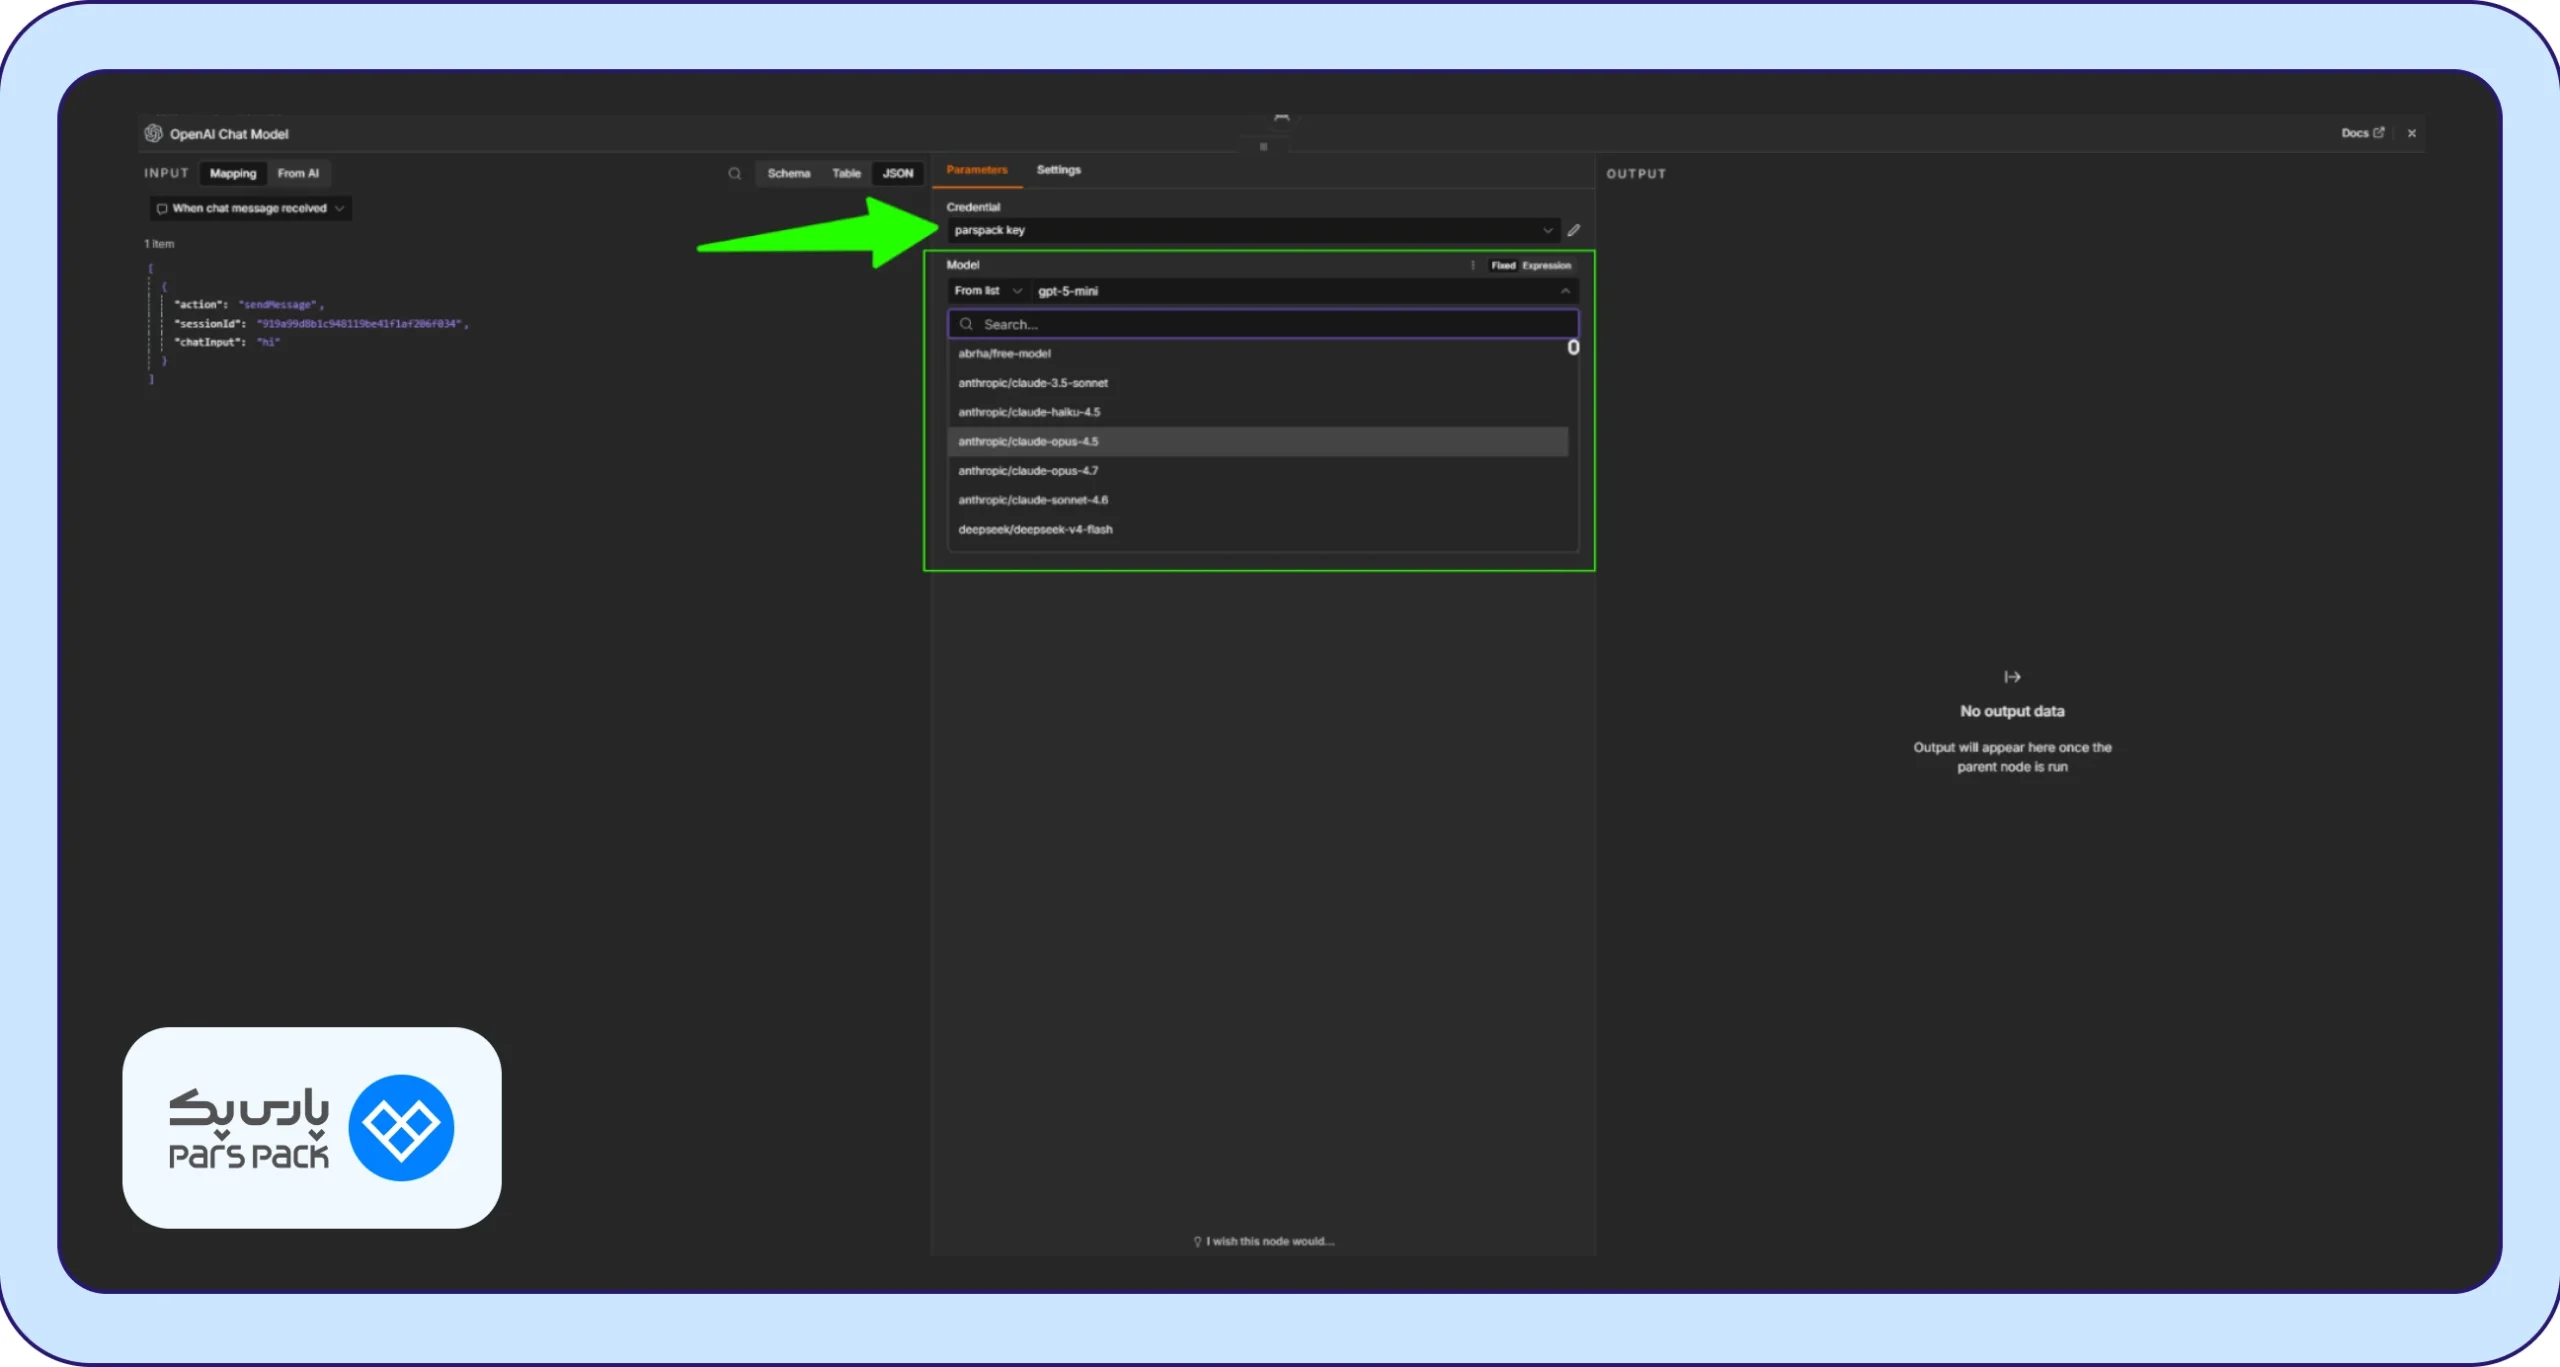Viewport: 2560px width, 1367px height.
Task: Open the 'When chat message received' node dropdown
Action: point(251,209)
